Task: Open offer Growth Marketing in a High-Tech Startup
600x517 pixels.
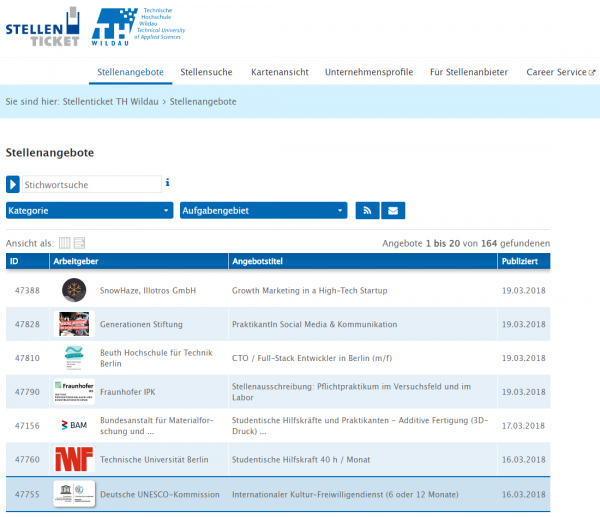Action: (x=310, y=291)
